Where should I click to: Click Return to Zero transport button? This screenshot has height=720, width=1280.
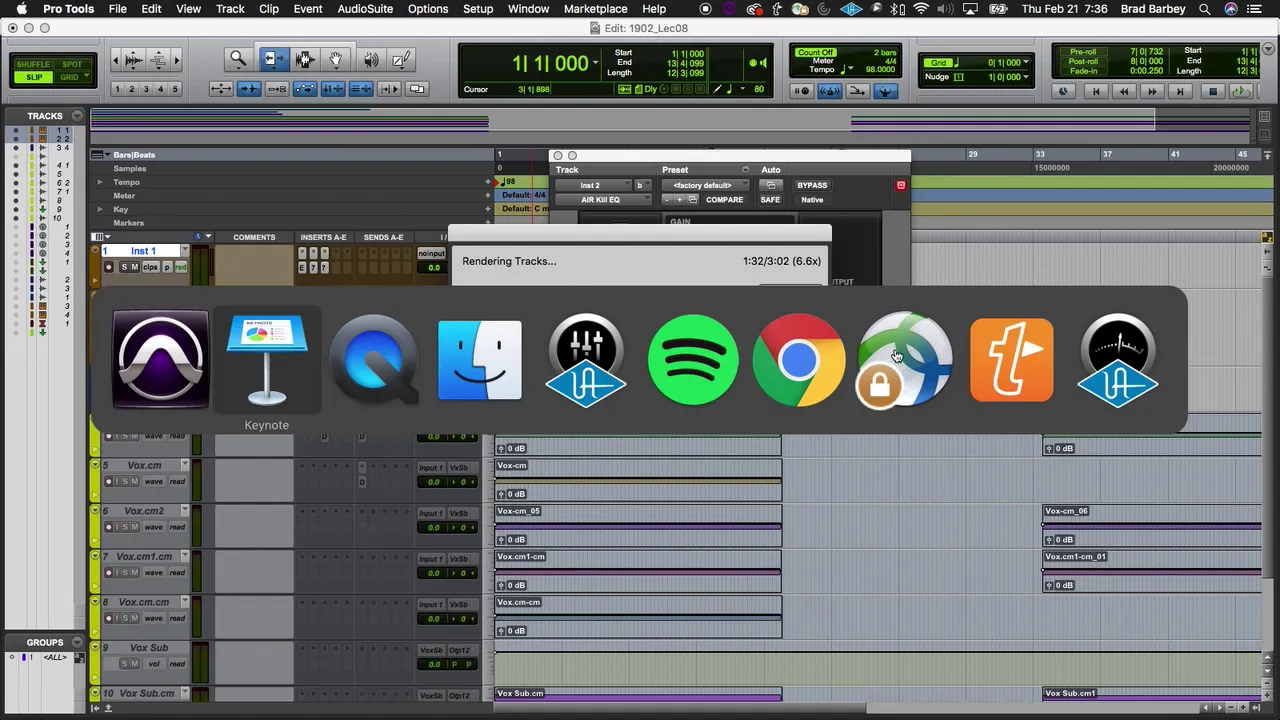coord(1096,91)
